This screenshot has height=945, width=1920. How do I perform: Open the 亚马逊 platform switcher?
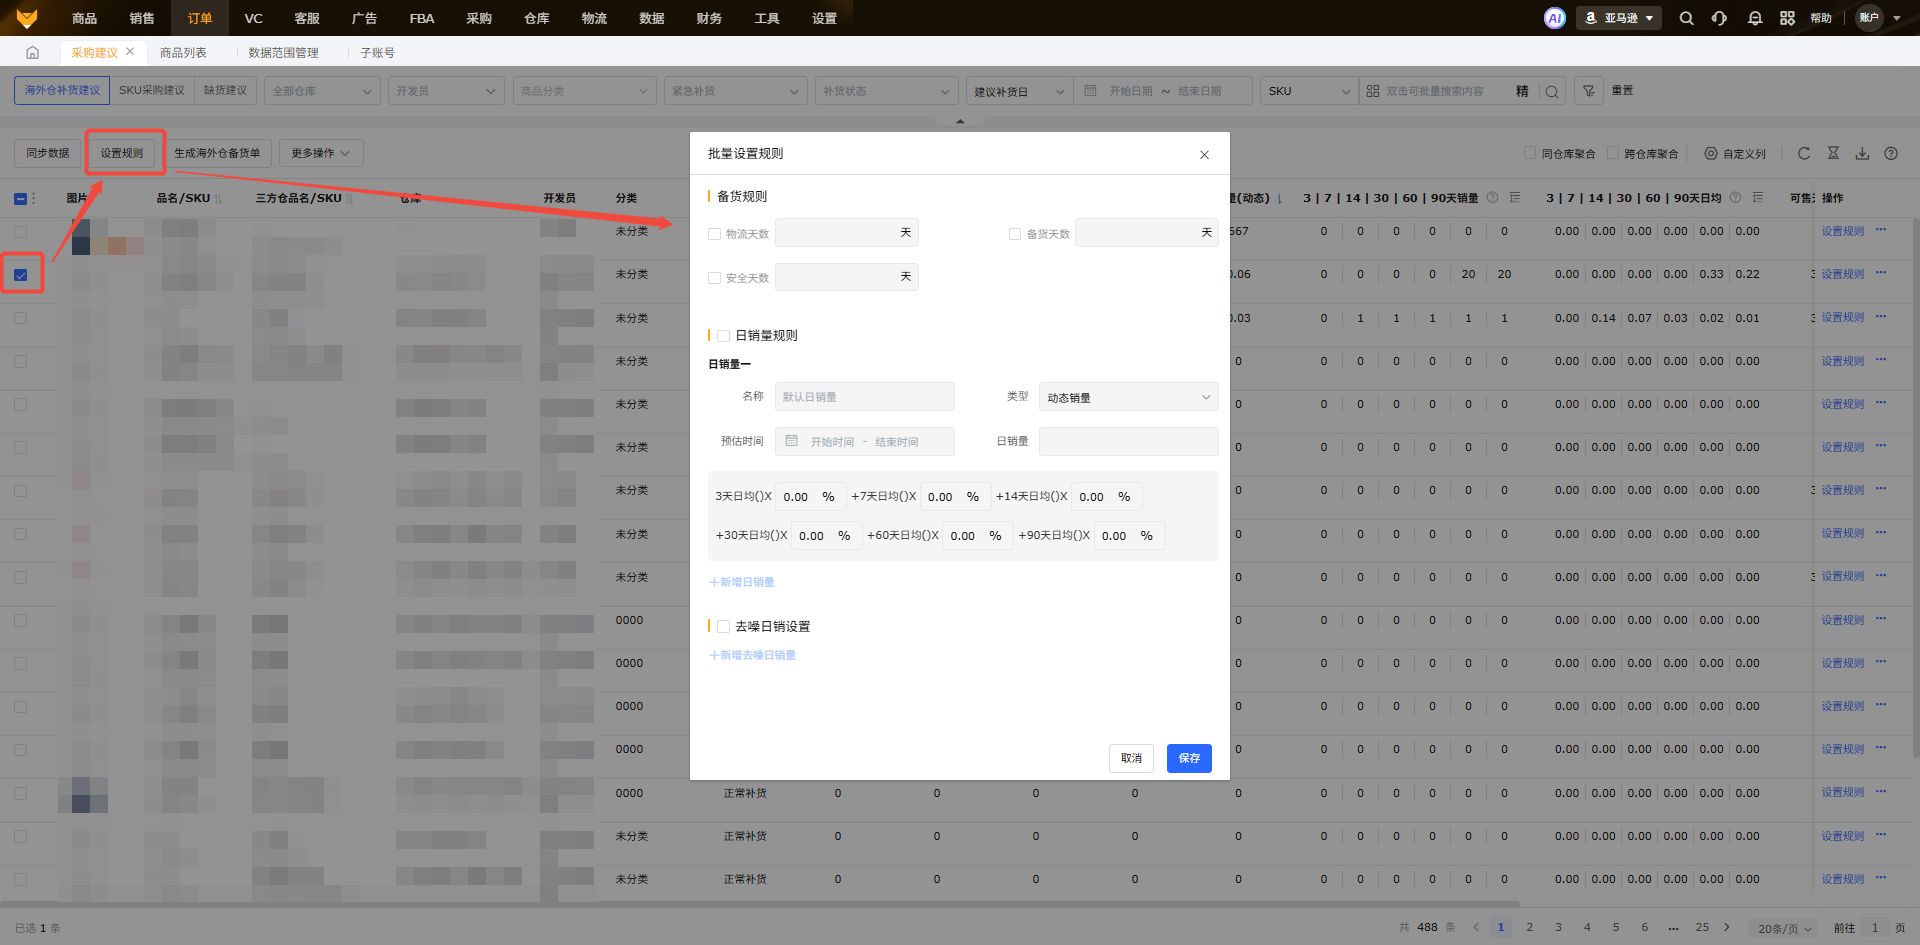[1619, 18]
